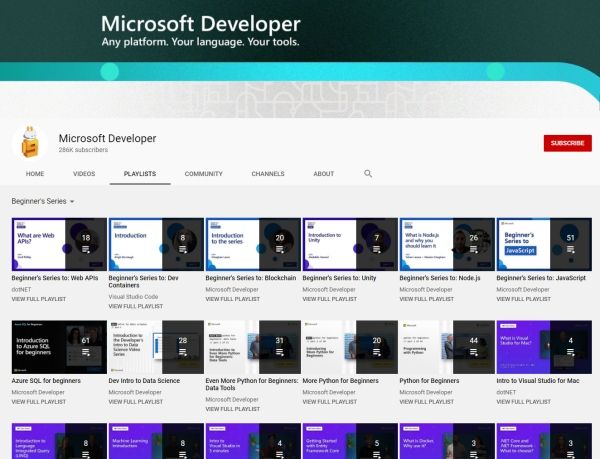Click Visual Studio Code channel link
This screenshot has height=459, width=600.
tap(139, 298)
